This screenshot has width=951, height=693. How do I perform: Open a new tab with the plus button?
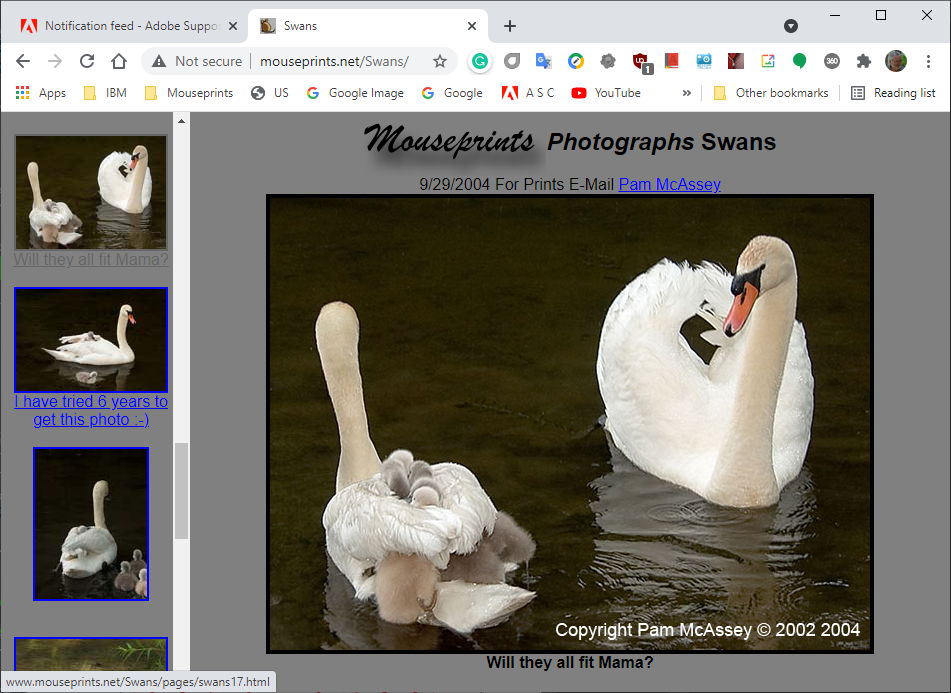coord(510,26)
